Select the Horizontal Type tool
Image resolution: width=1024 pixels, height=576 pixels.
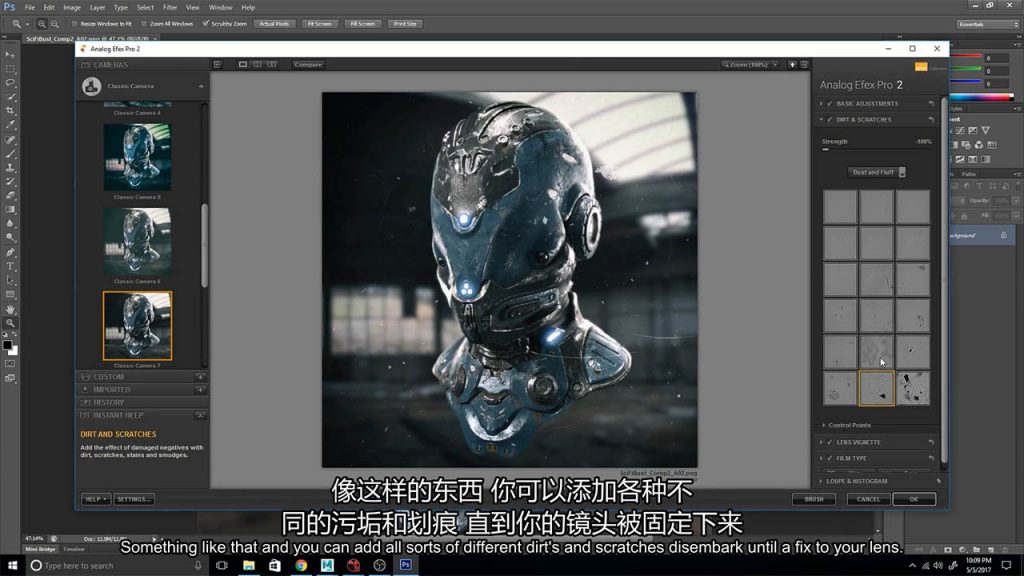10,266
